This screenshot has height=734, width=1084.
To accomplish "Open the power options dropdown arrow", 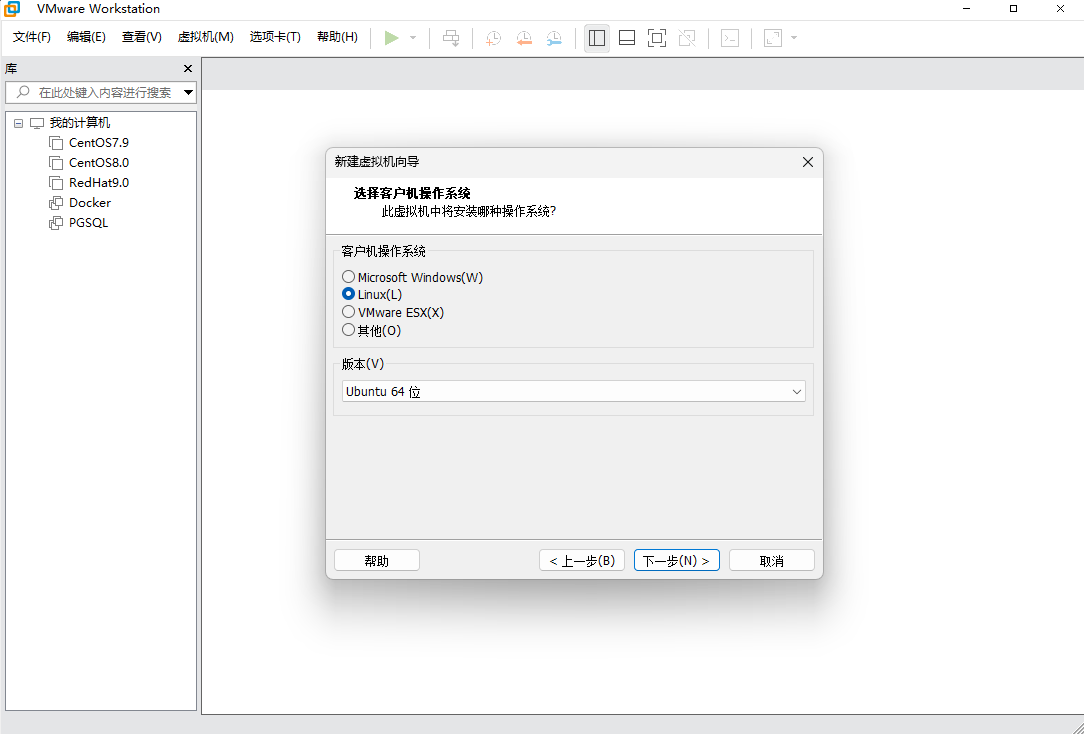I will (413, 38).
